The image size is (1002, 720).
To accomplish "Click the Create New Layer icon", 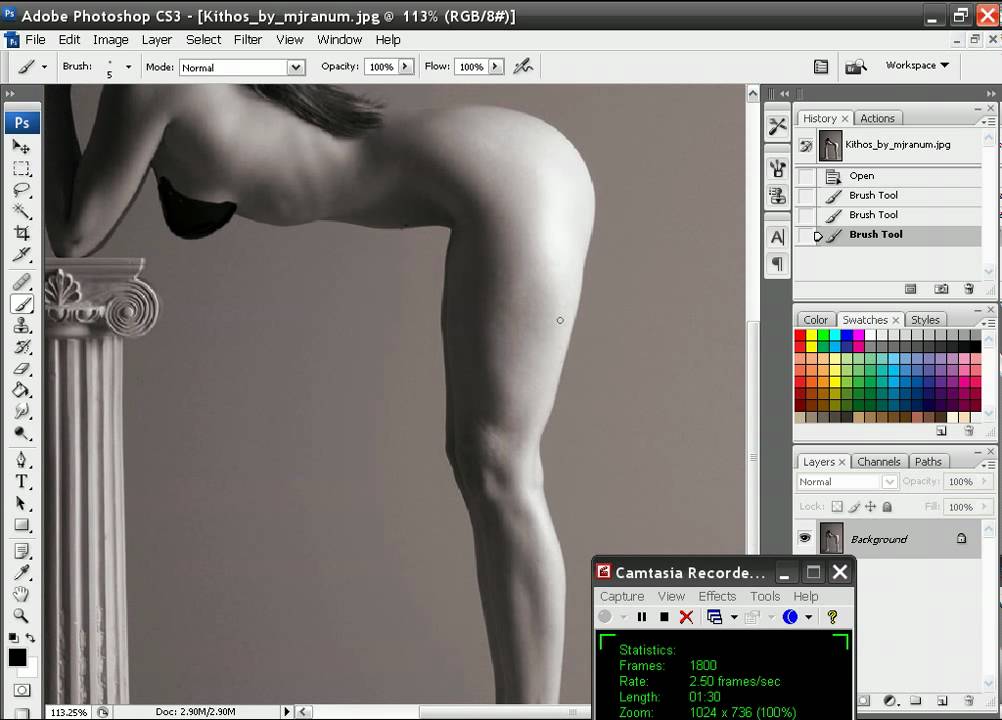I will (x=941, y=701).
